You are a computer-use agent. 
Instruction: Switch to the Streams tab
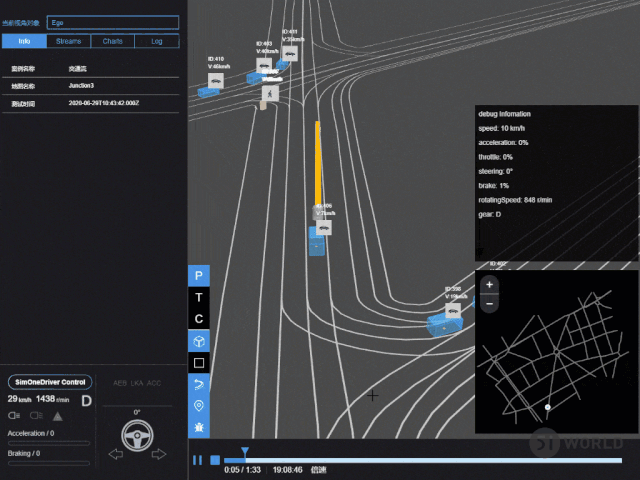[x=69, y=42]
